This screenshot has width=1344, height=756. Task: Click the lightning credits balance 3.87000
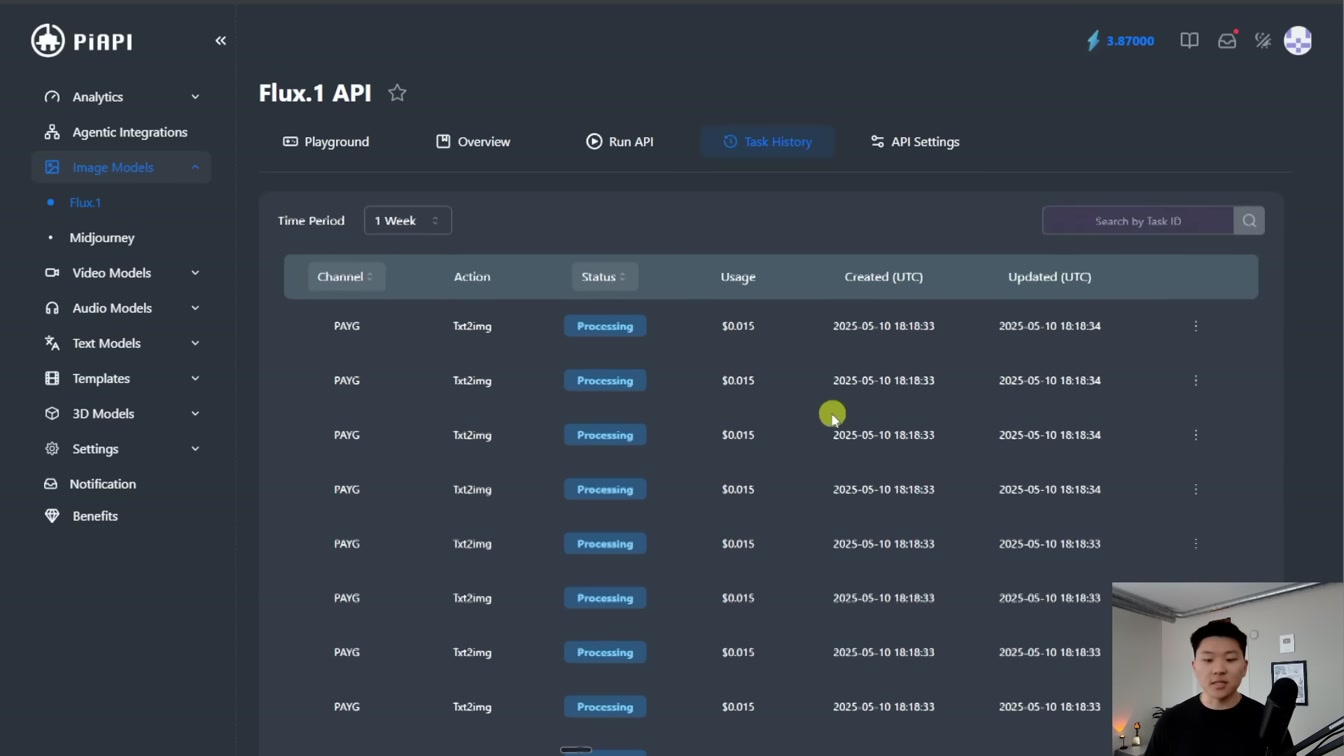[x=1121, y=41]
